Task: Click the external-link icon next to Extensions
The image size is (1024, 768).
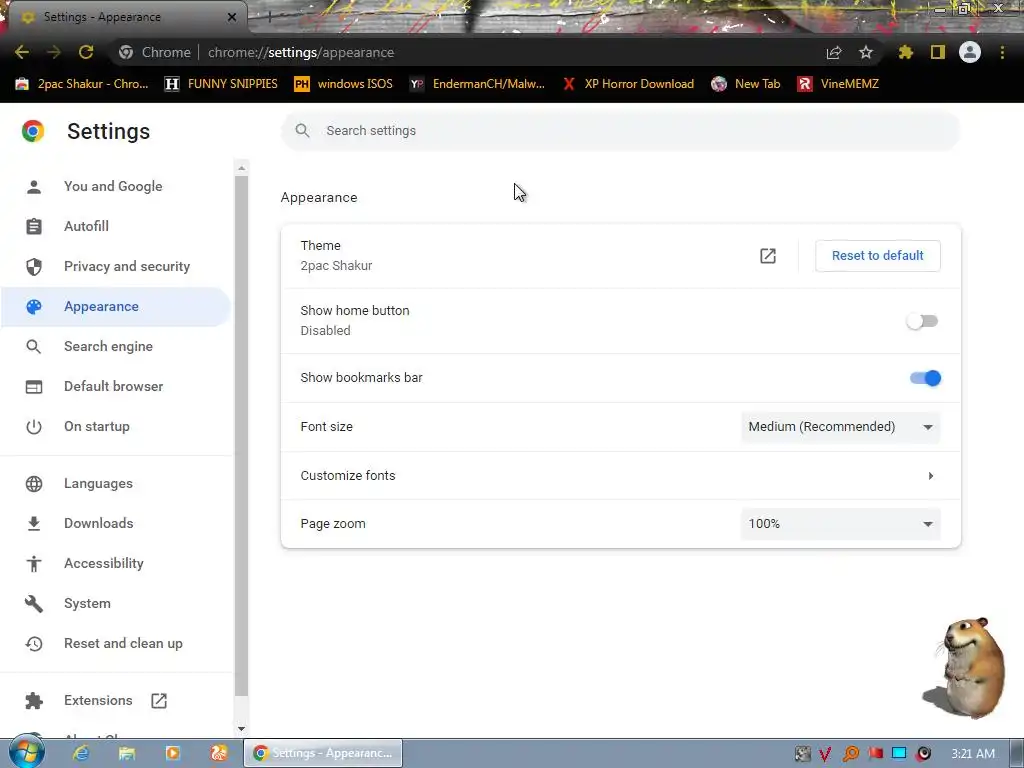Action: (x=159, y=701)
